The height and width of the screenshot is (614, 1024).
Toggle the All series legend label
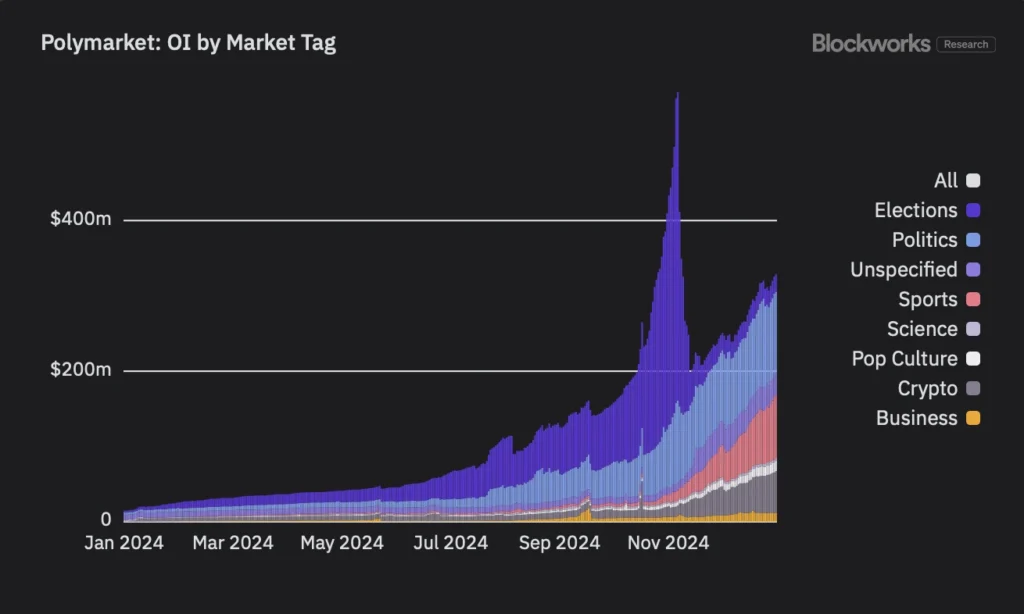point(946,180)
